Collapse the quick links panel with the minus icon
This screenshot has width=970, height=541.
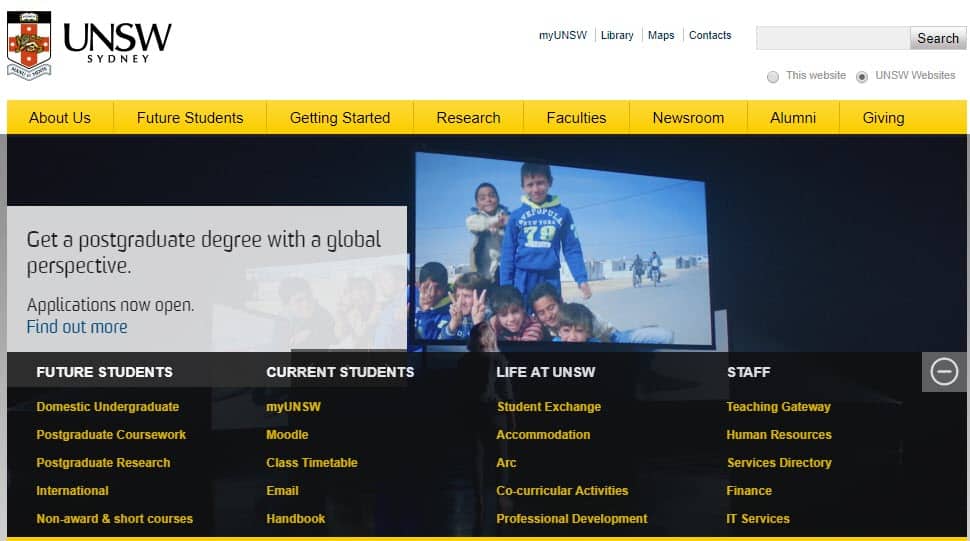pos(944,372)
